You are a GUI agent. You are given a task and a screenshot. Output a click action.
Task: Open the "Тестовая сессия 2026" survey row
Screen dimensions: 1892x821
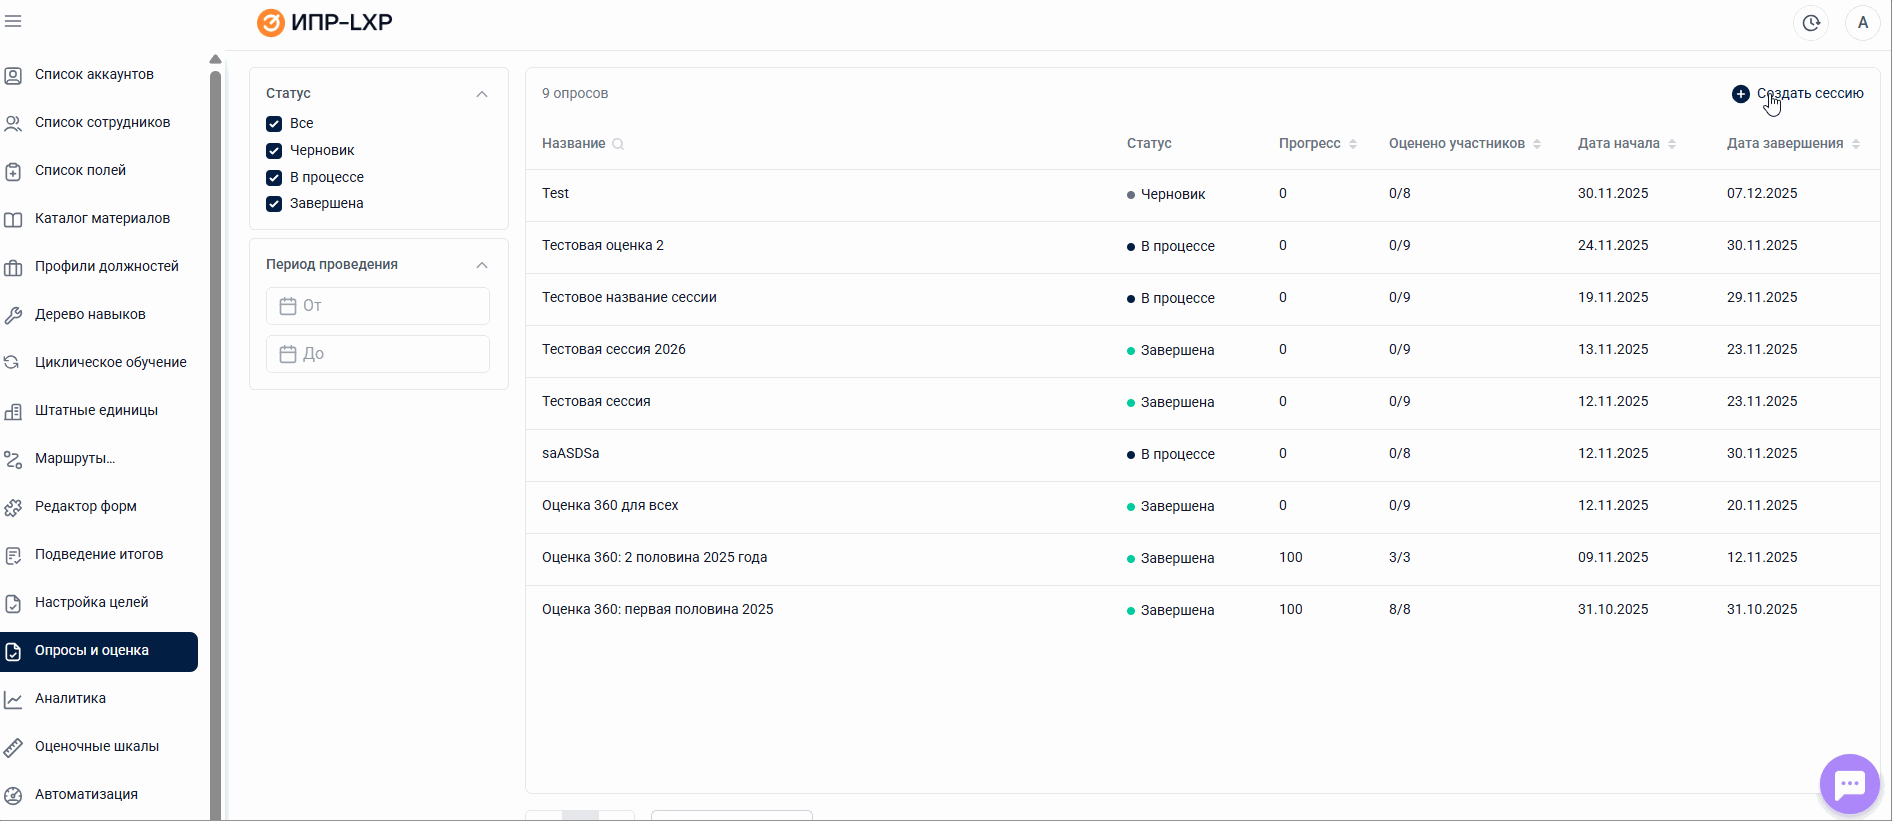(613, 350)
